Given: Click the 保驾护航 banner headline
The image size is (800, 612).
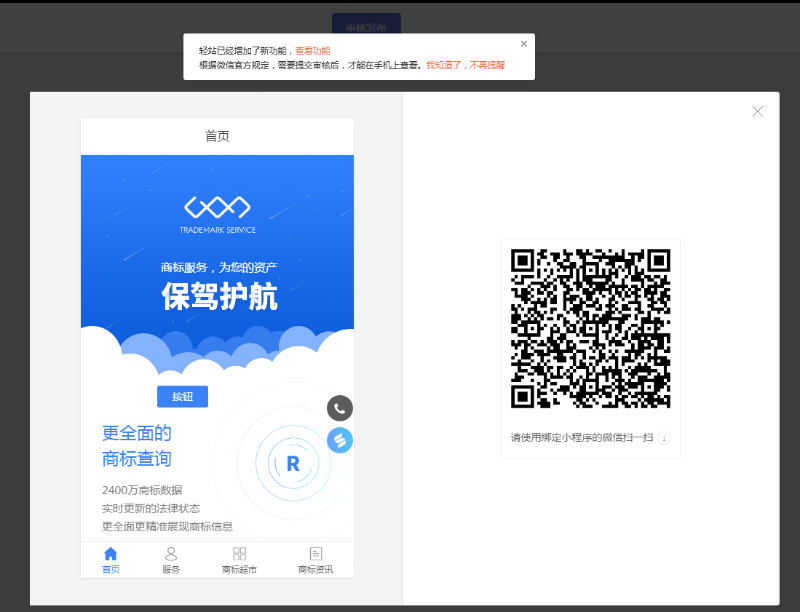Looking at the screenshot, I should point(220,296).
